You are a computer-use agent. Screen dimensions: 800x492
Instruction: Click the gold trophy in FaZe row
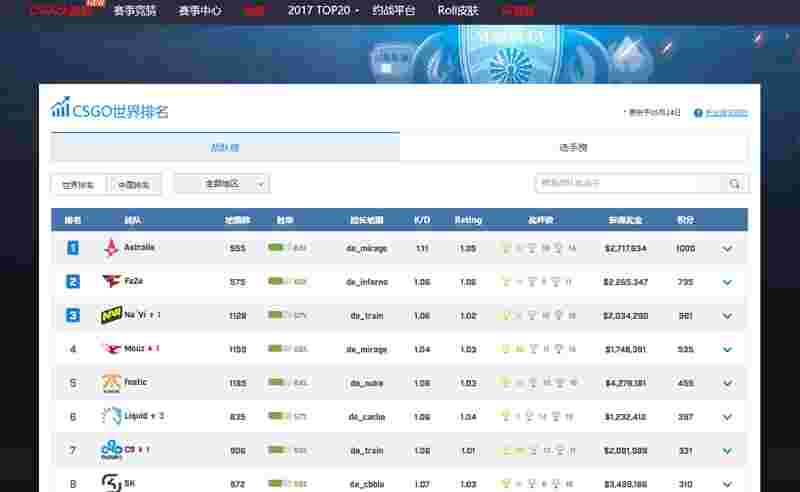click(506, 282)
